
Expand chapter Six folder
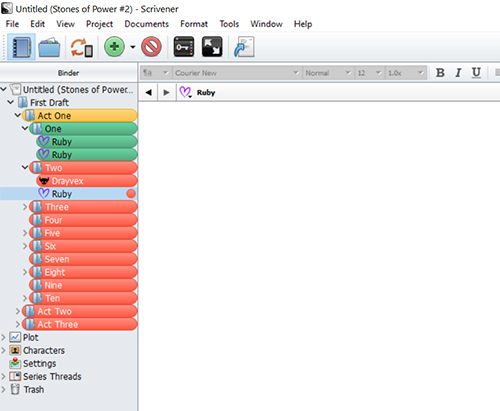point(25,246)
